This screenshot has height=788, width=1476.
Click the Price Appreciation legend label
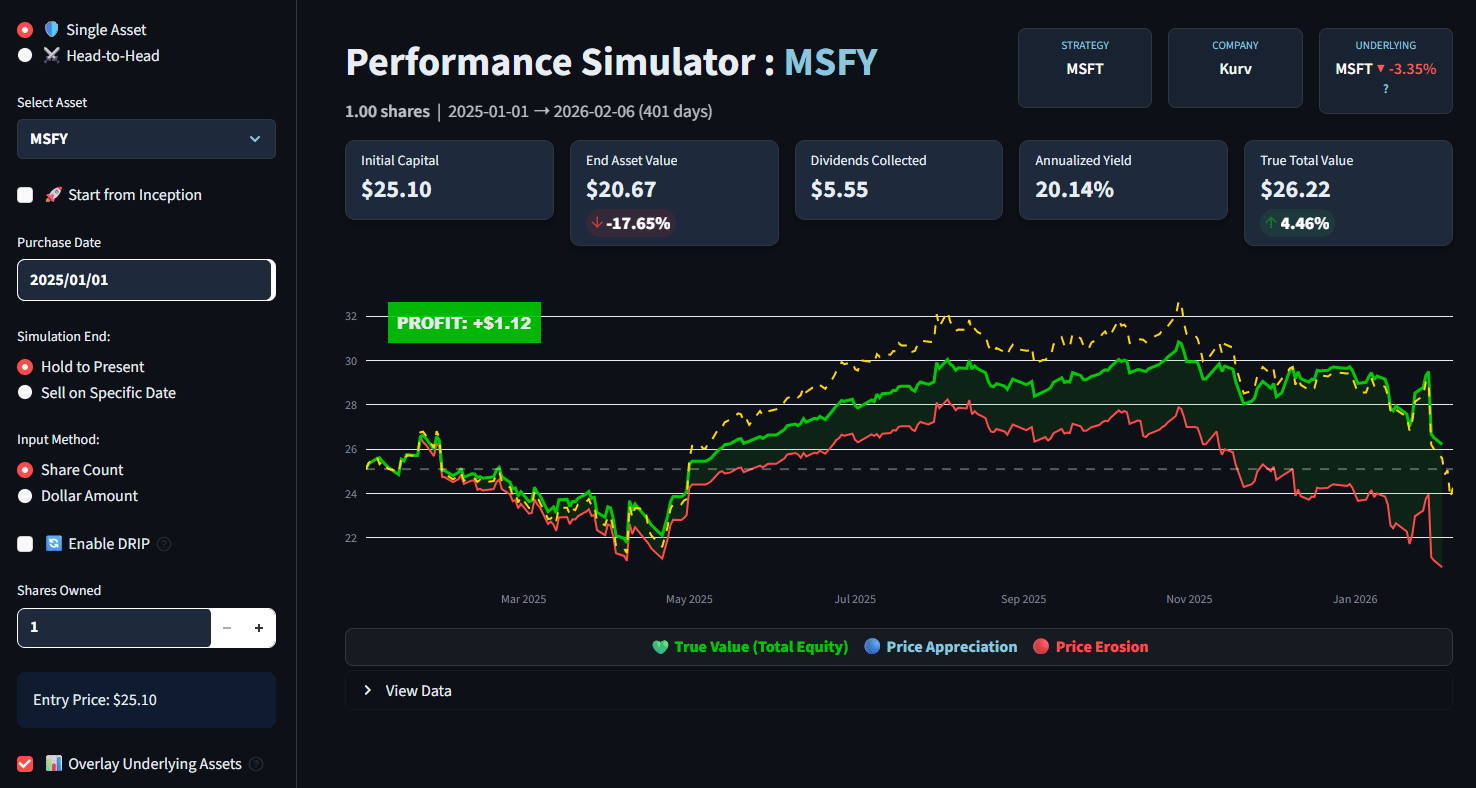951,647
